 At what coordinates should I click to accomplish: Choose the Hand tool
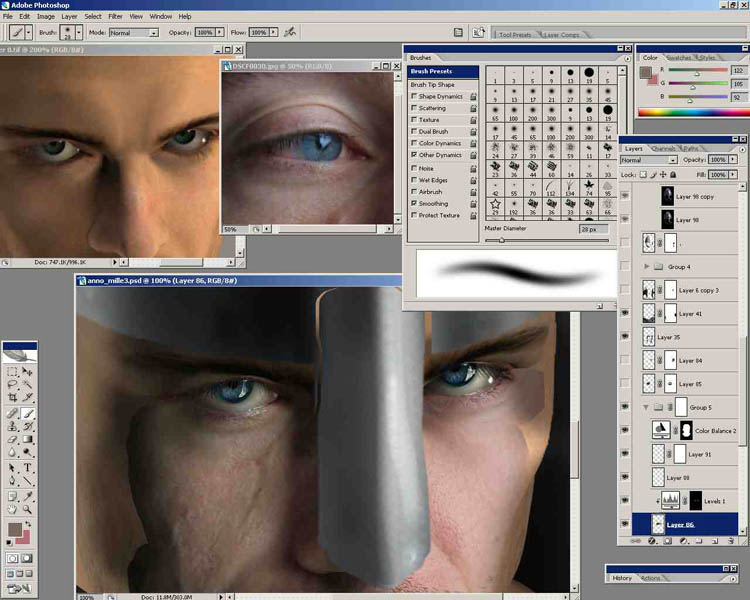coord(12,509)
